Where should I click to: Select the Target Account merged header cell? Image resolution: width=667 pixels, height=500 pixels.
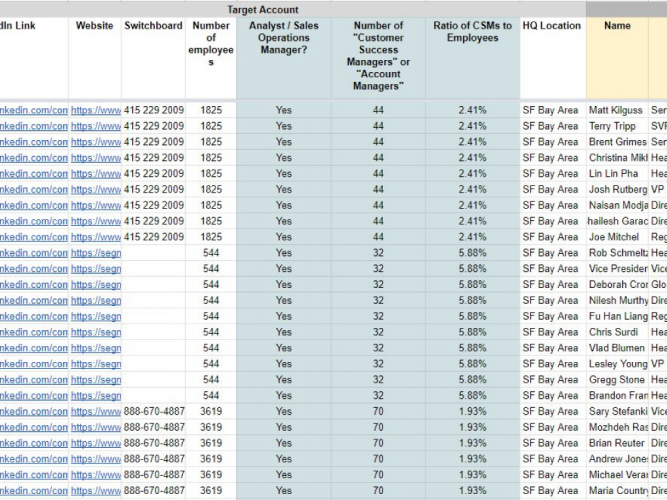coord(263,9)
